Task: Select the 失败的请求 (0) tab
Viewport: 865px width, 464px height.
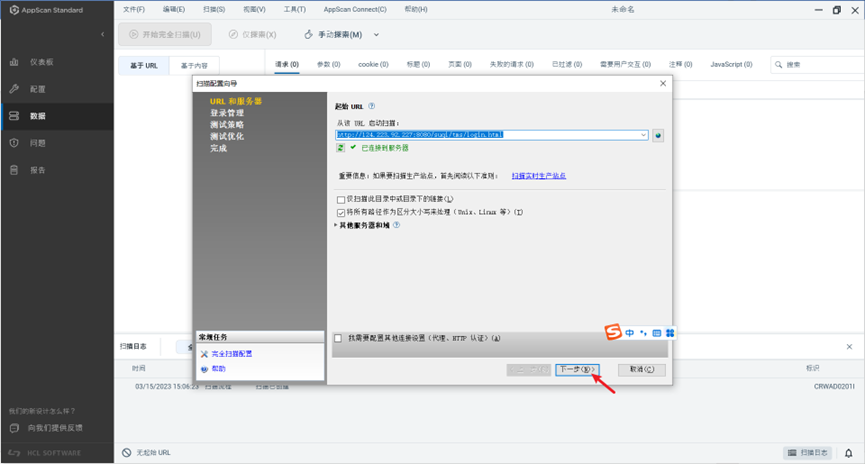Action: [511, 65]
